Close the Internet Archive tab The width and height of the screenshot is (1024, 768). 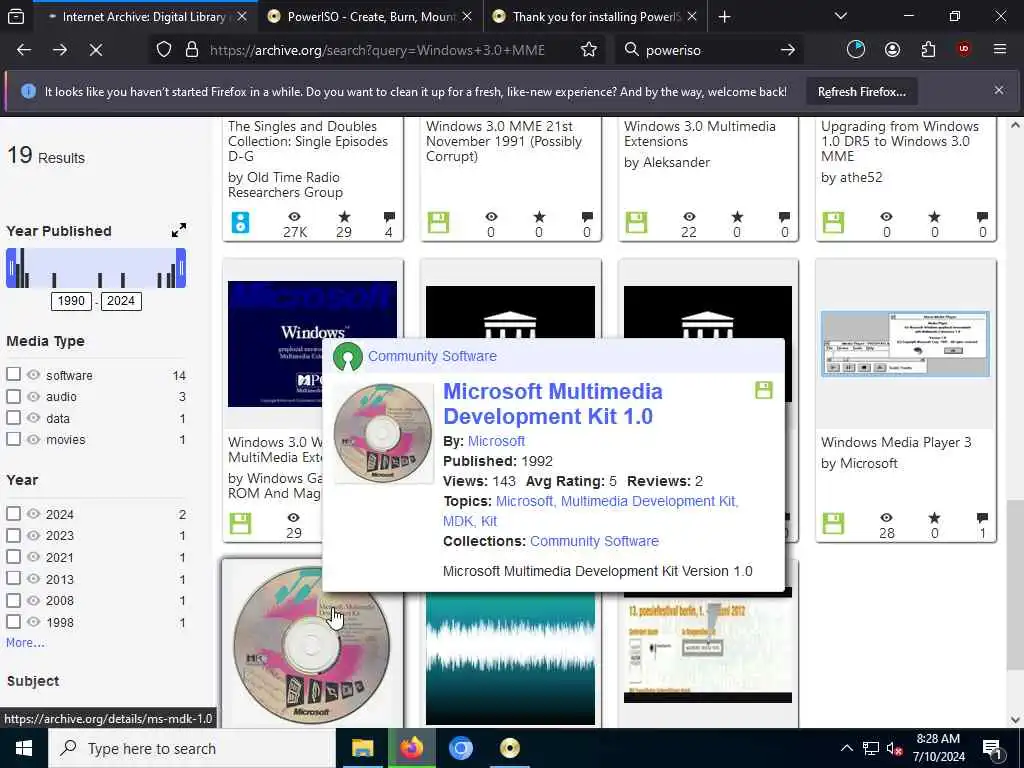(242, 17)
